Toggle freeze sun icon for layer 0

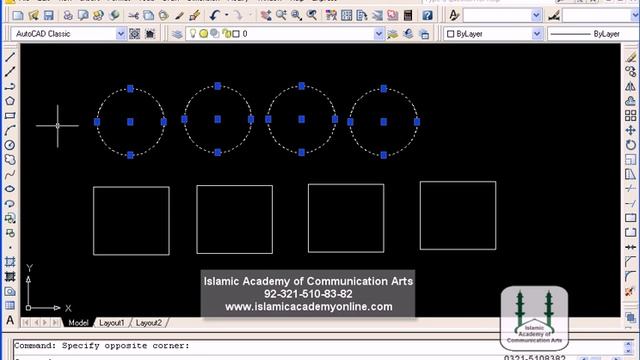click(x=203, y=34)
